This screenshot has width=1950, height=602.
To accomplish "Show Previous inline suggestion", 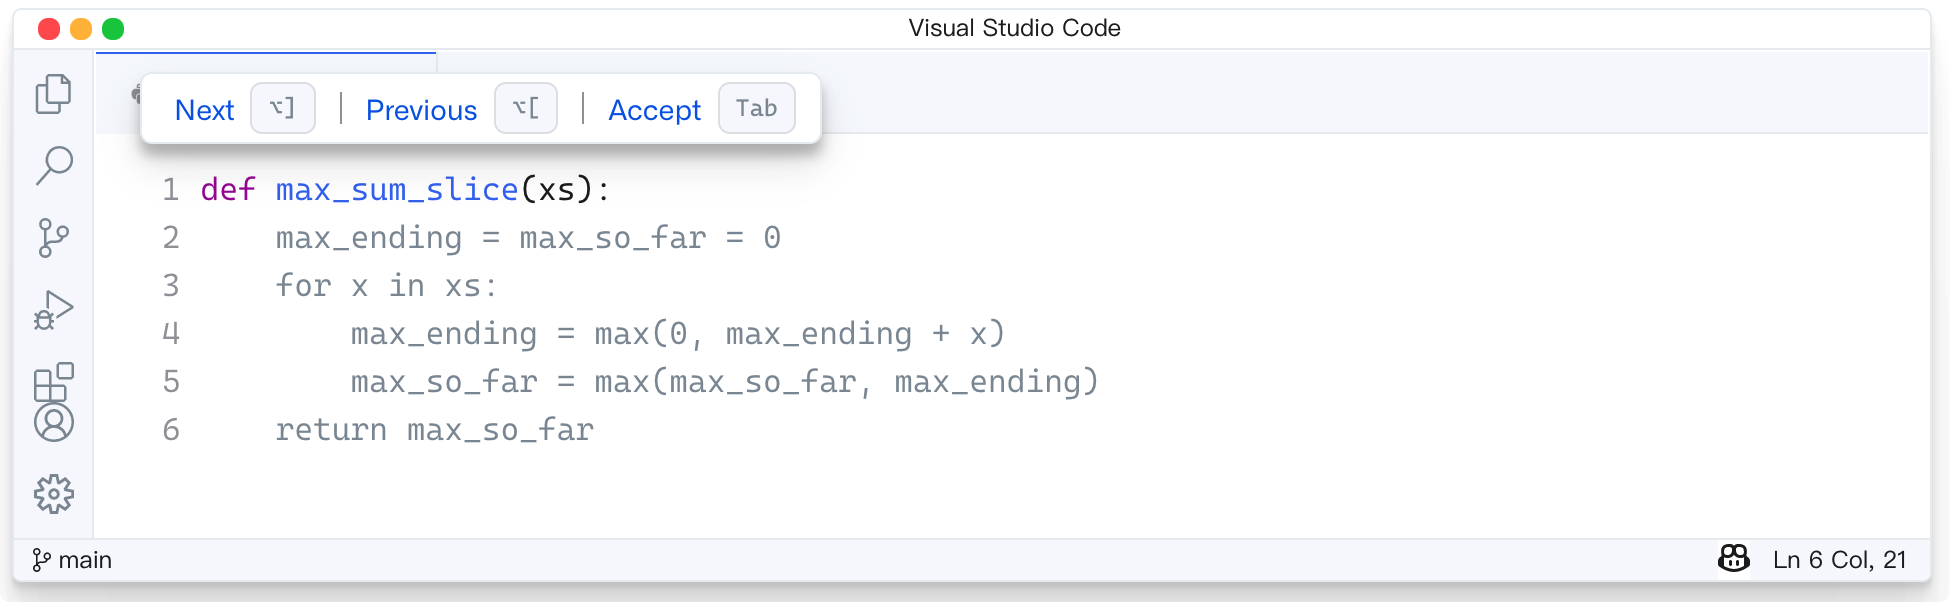I will click(421, 110).
